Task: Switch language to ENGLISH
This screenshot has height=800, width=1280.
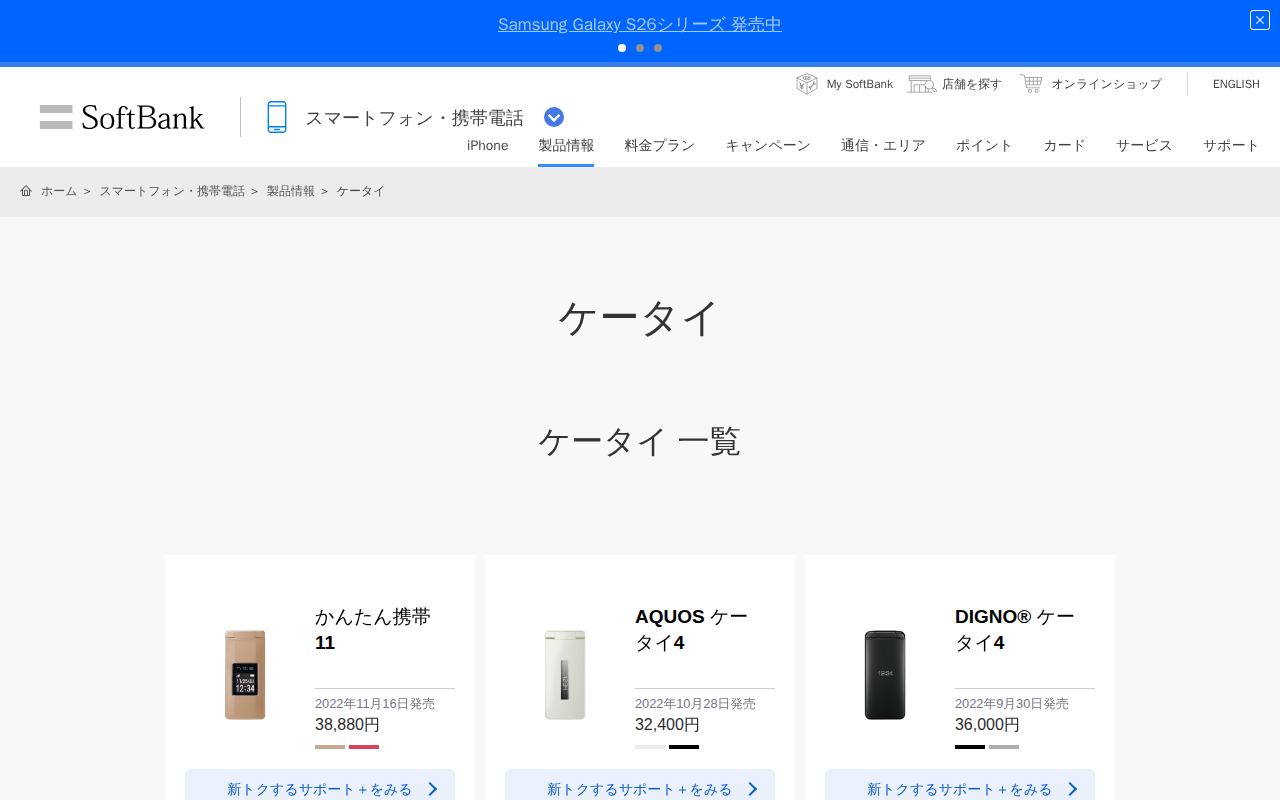Action: [x=1236, y=84]
